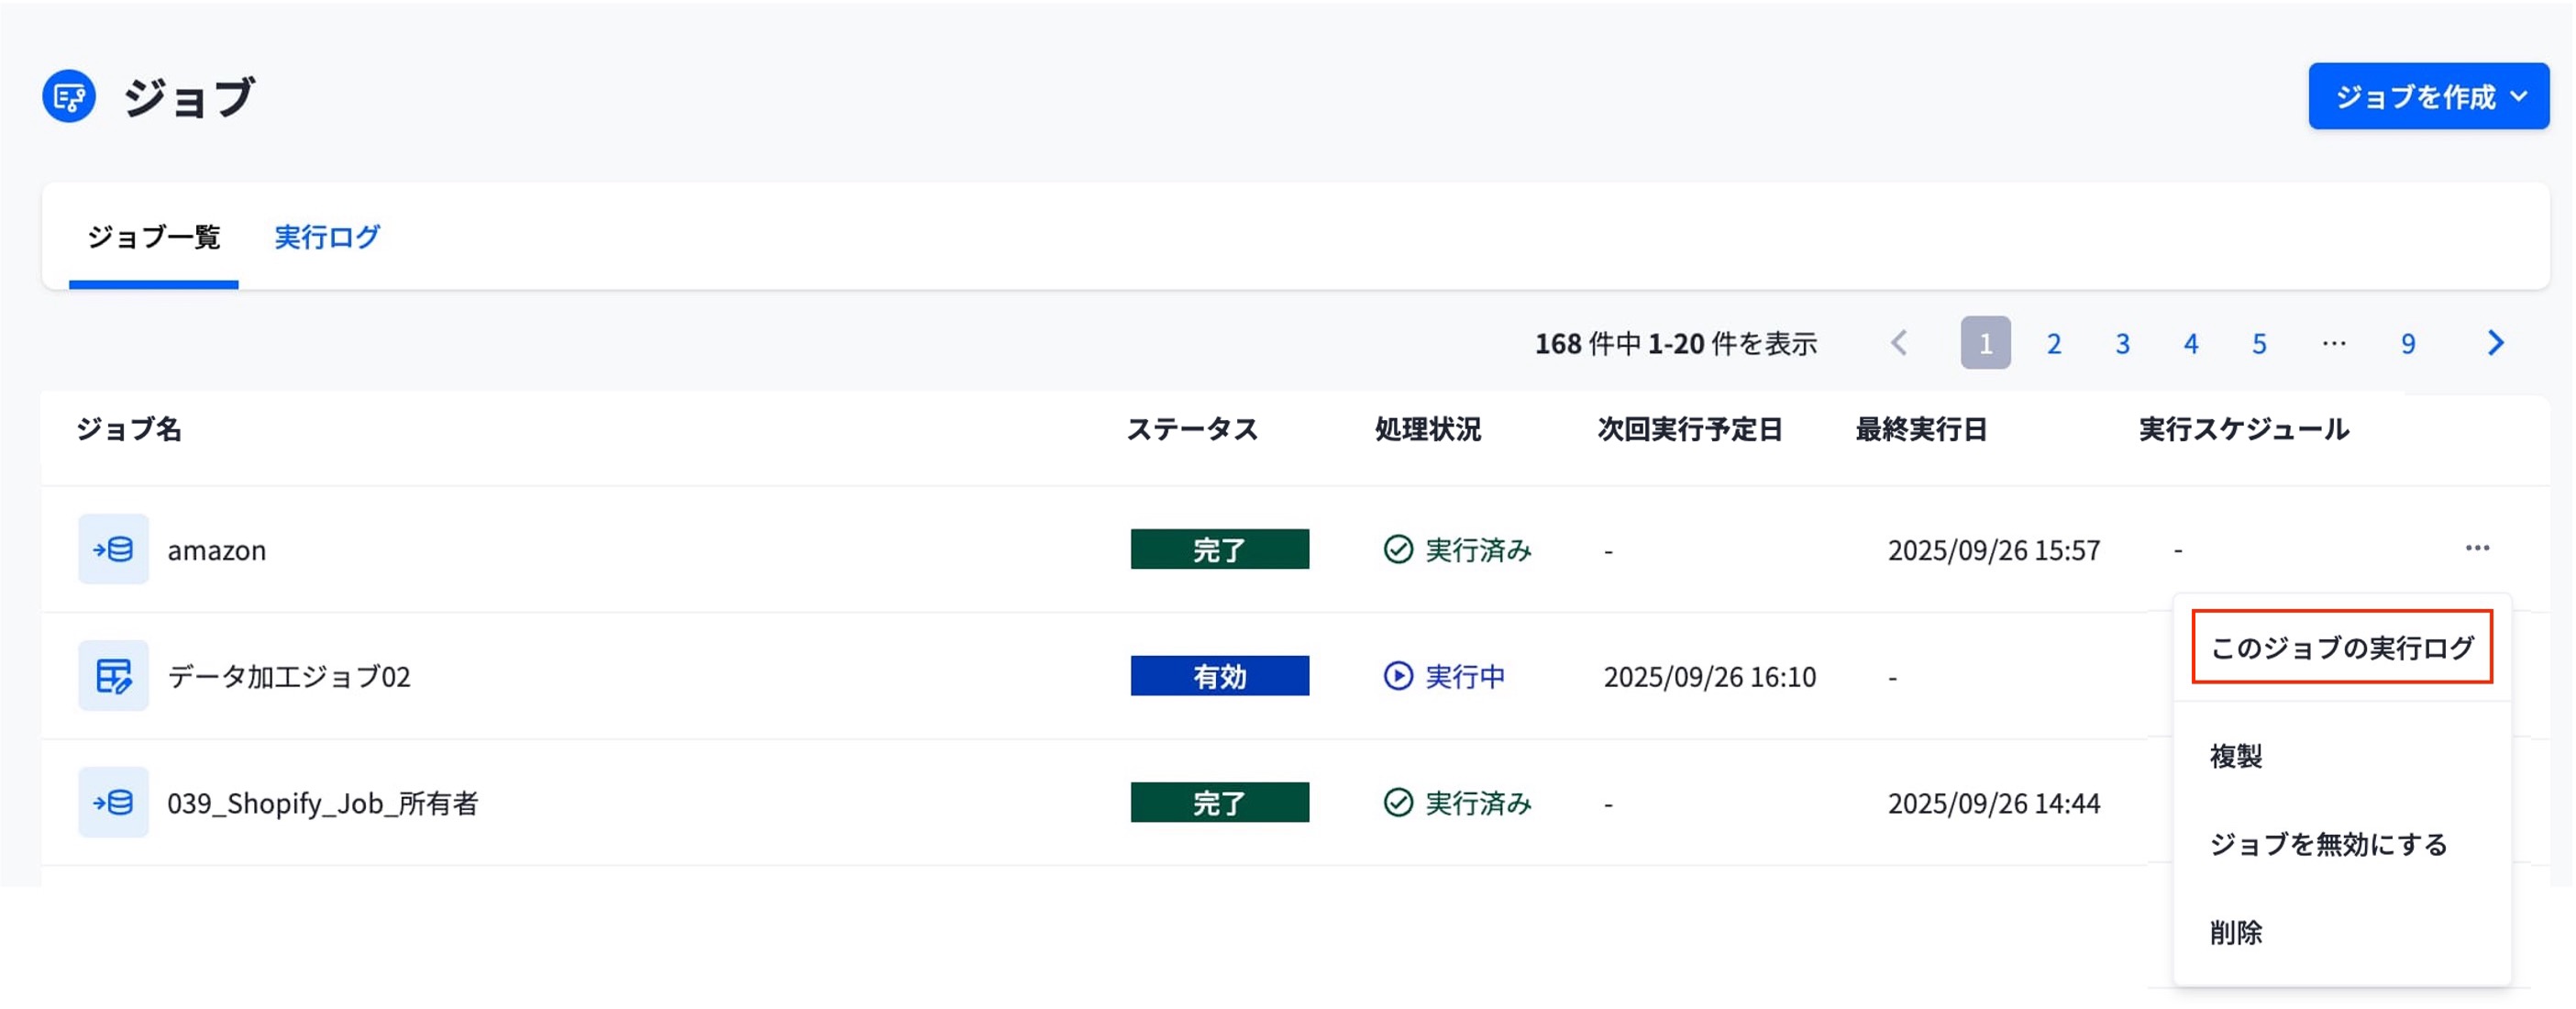Click the 実行済み checkmark icon for amazon
This screenshot has height=1009, width=2576.
click(1398, 550)
